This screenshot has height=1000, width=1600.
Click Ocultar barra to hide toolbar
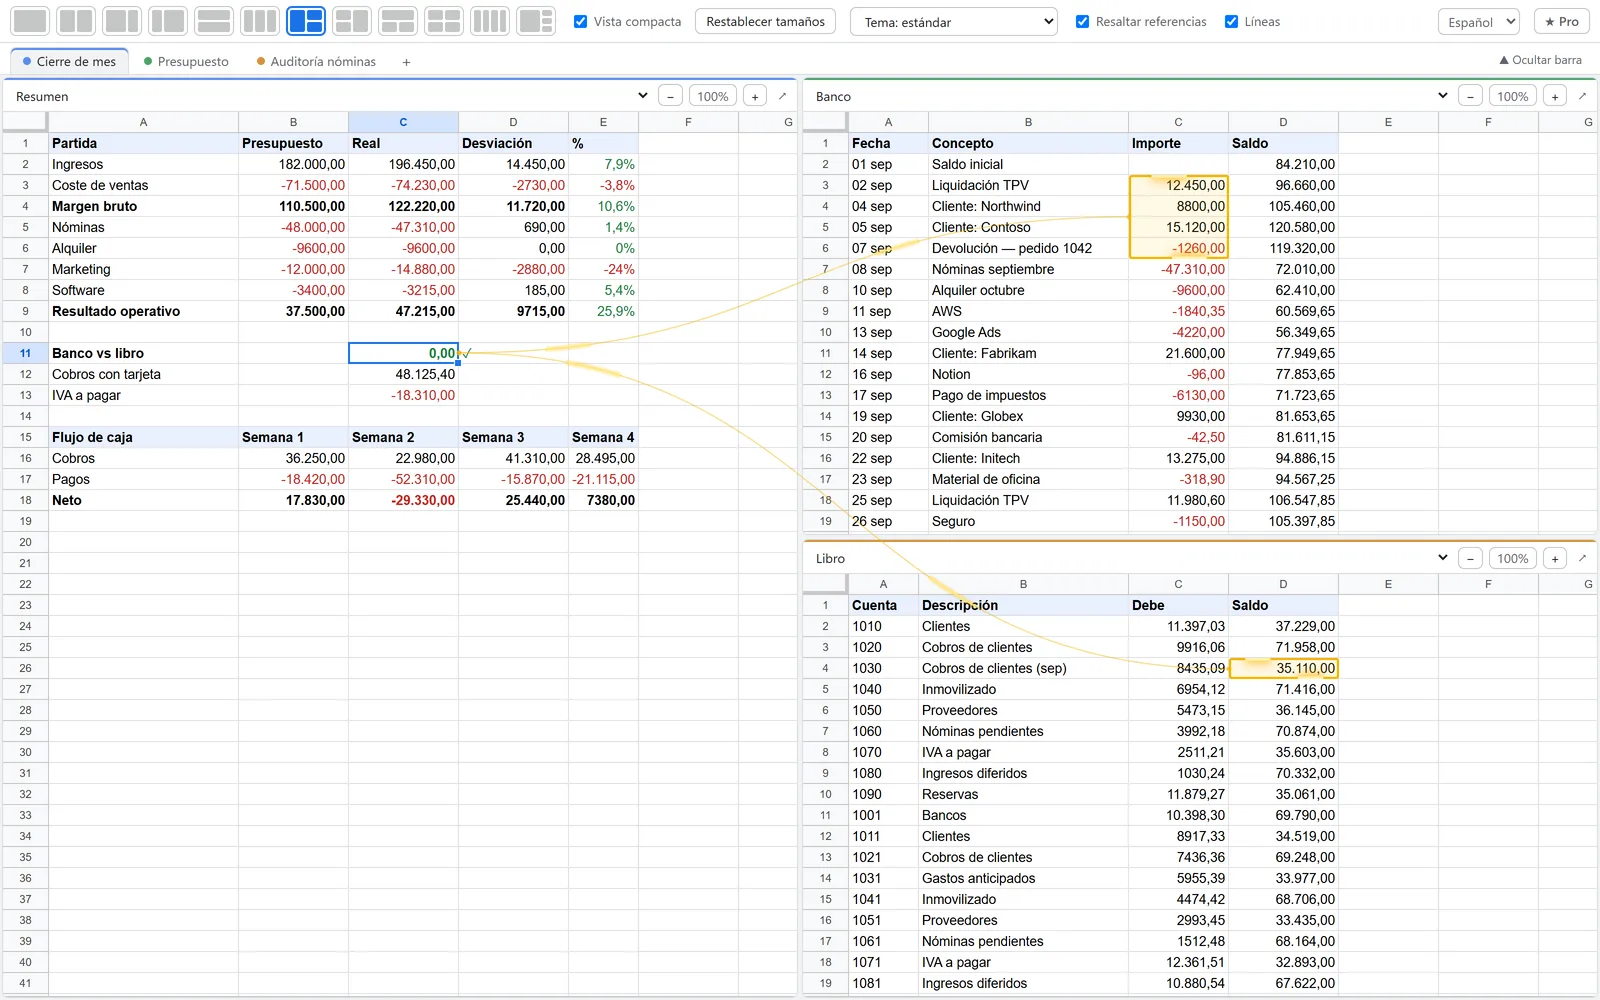pyautogui.click(x=1540, y=60)
